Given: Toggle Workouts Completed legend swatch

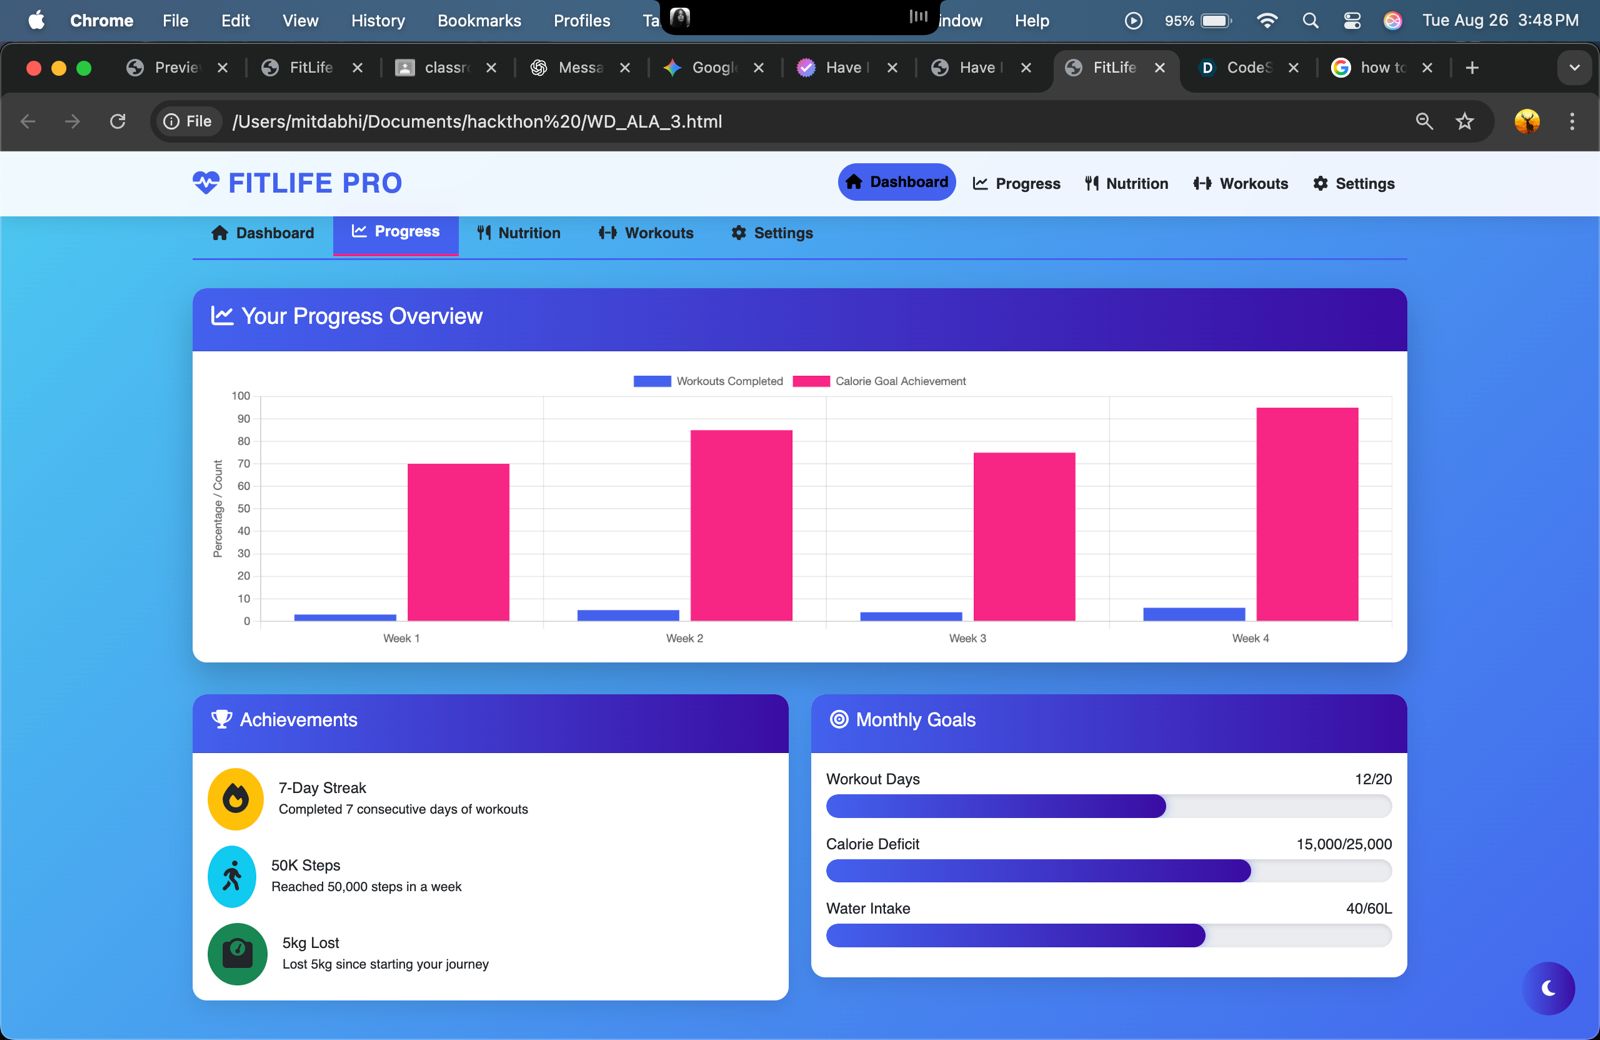Looking at the screenshot, I should coord(652,381).
